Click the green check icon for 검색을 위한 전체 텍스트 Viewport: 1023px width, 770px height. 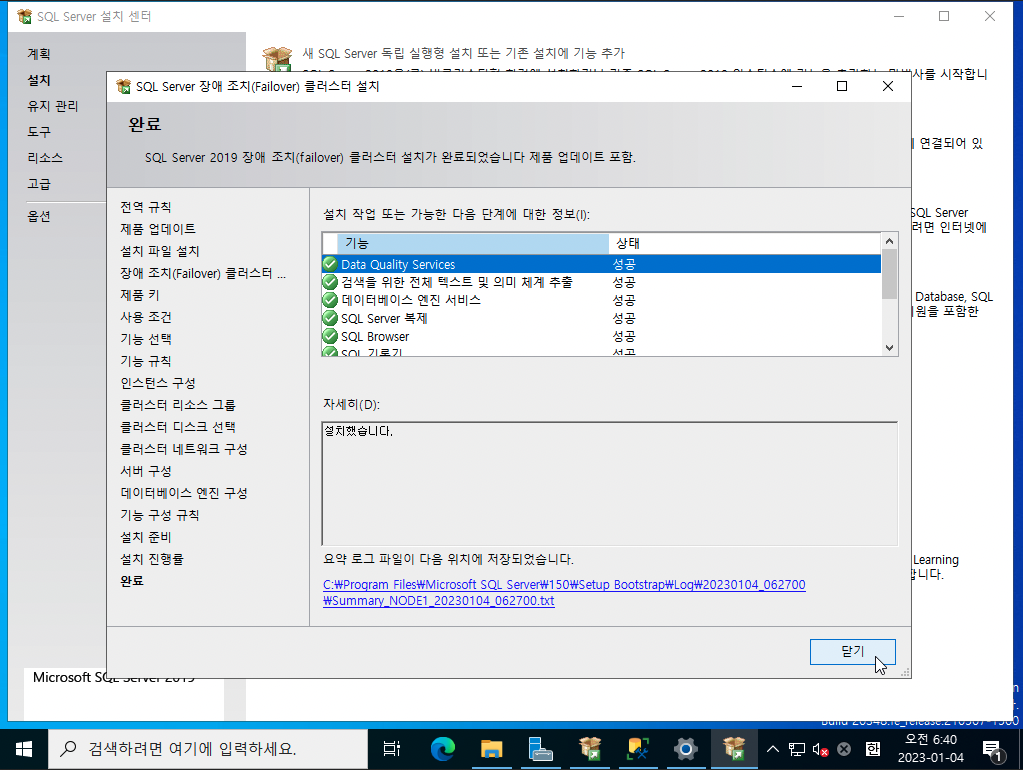(330, 283)
